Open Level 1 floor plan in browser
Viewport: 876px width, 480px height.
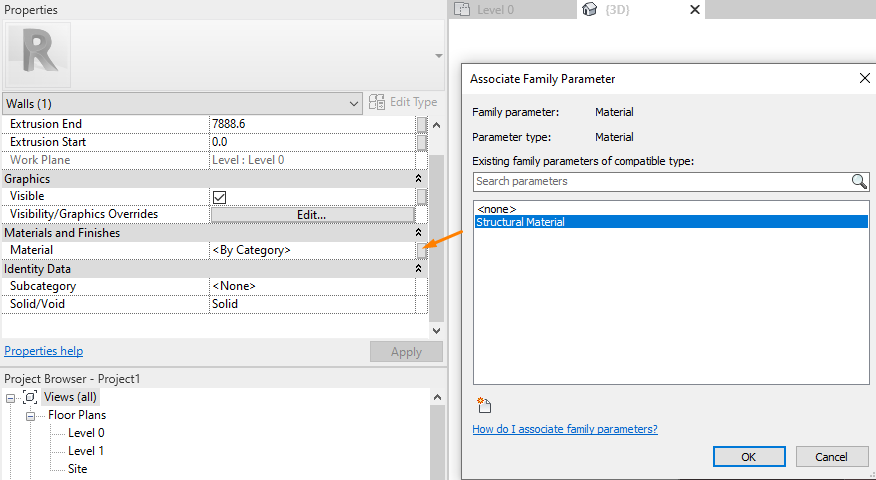[x=86, y=451]
